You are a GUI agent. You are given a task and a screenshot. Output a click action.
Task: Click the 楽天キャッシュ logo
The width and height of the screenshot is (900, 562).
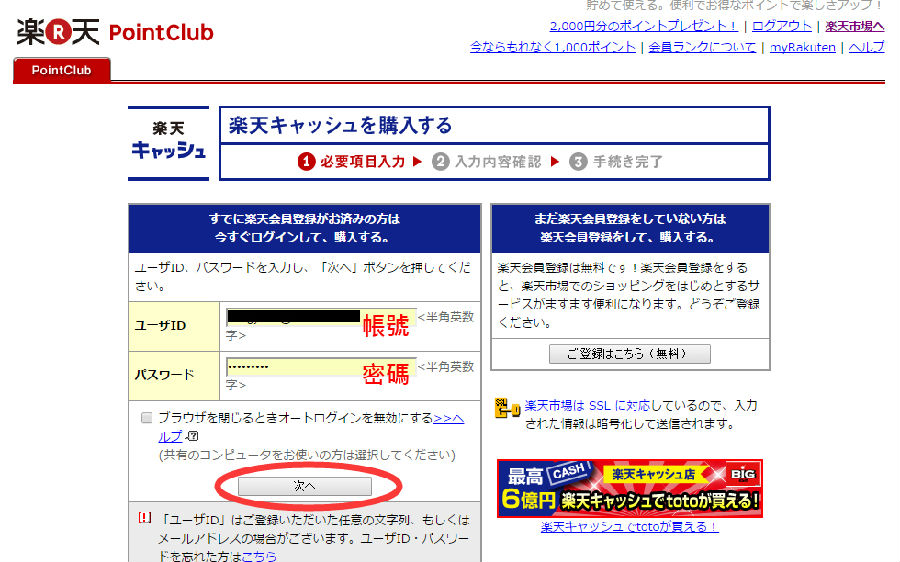pyautogui.click(x=168, y=143)
